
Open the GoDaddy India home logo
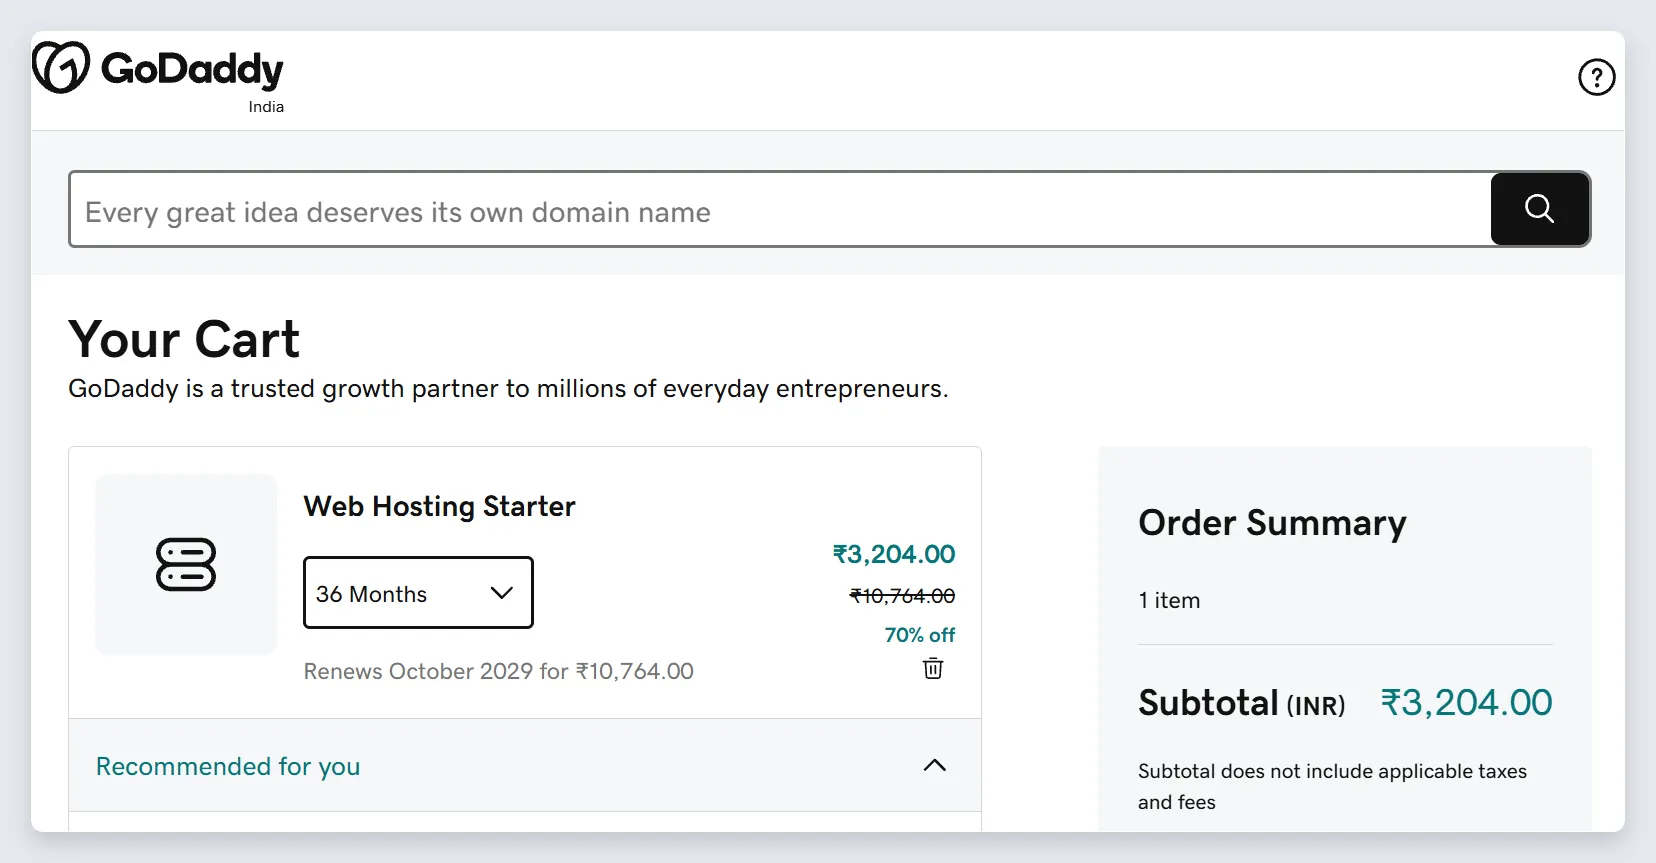click(x=158, y=77)
